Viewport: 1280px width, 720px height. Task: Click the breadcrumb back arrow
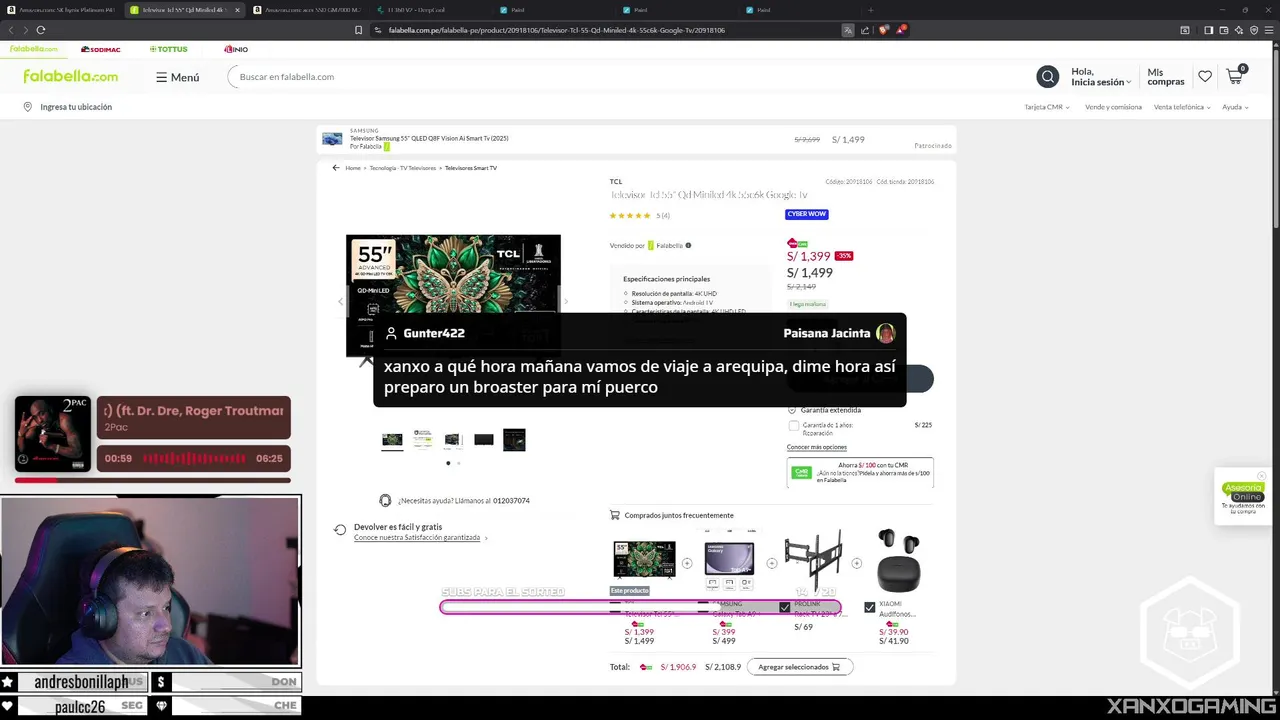click(x=336, y=168)
